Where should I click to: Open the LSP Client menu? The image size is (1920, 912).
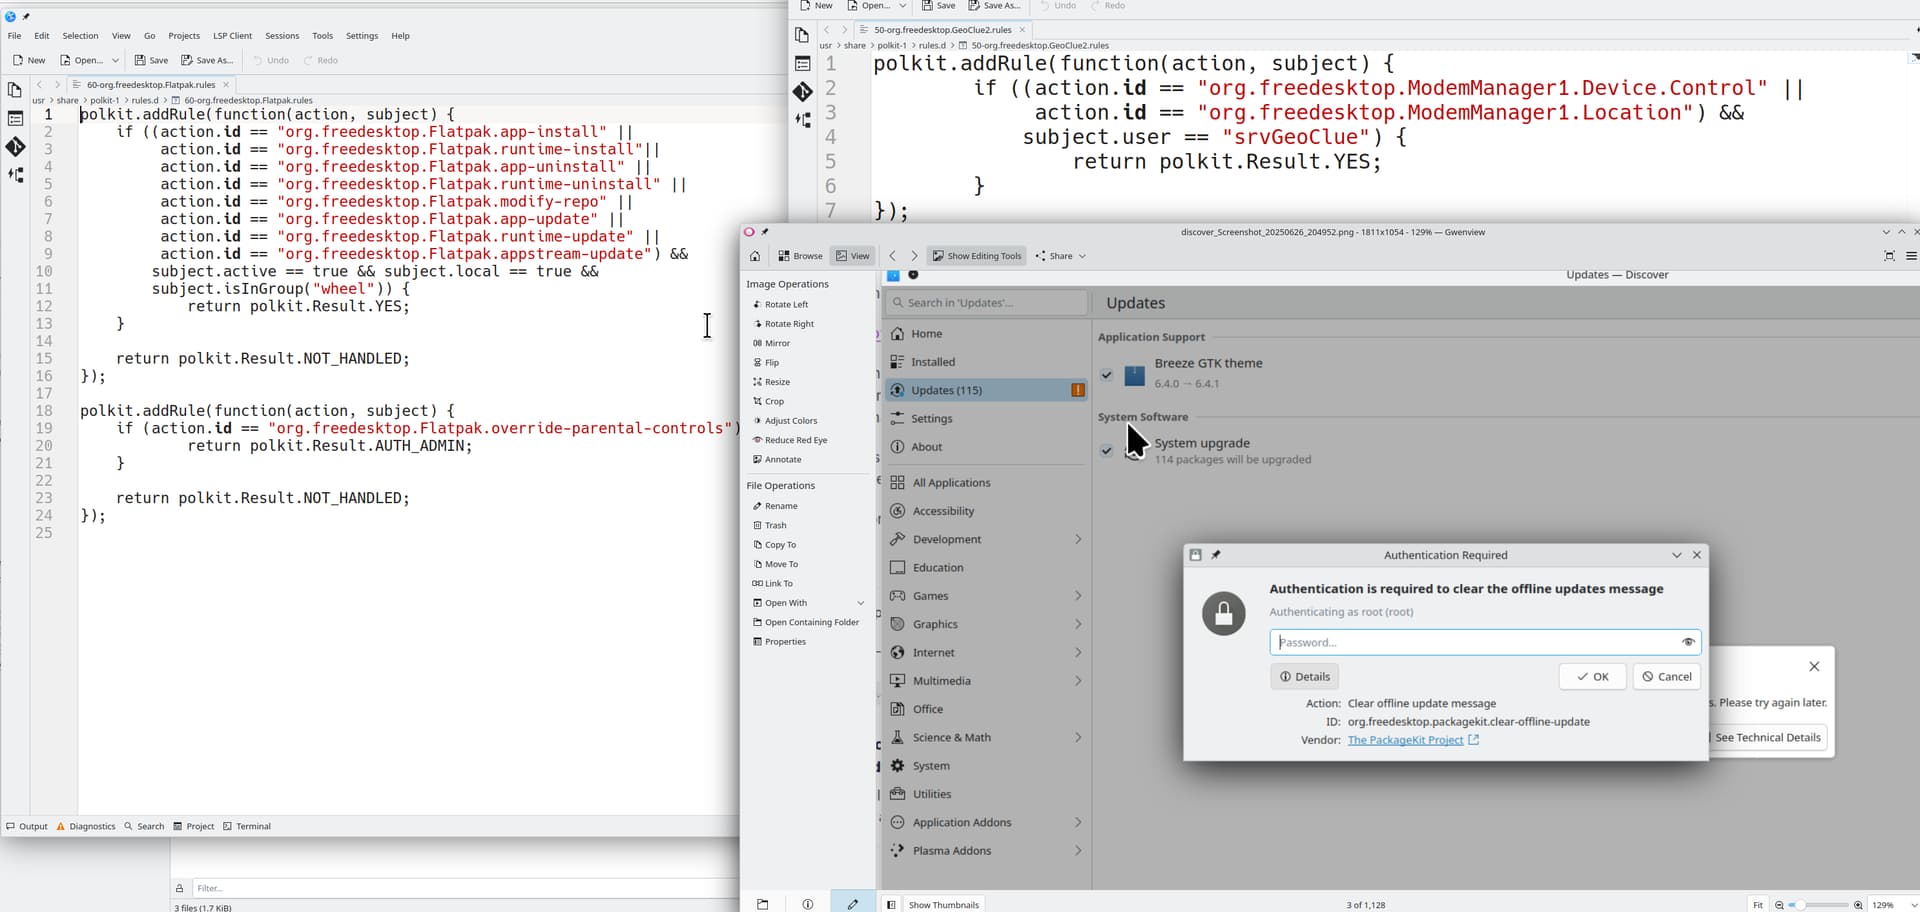click(232, 36)
